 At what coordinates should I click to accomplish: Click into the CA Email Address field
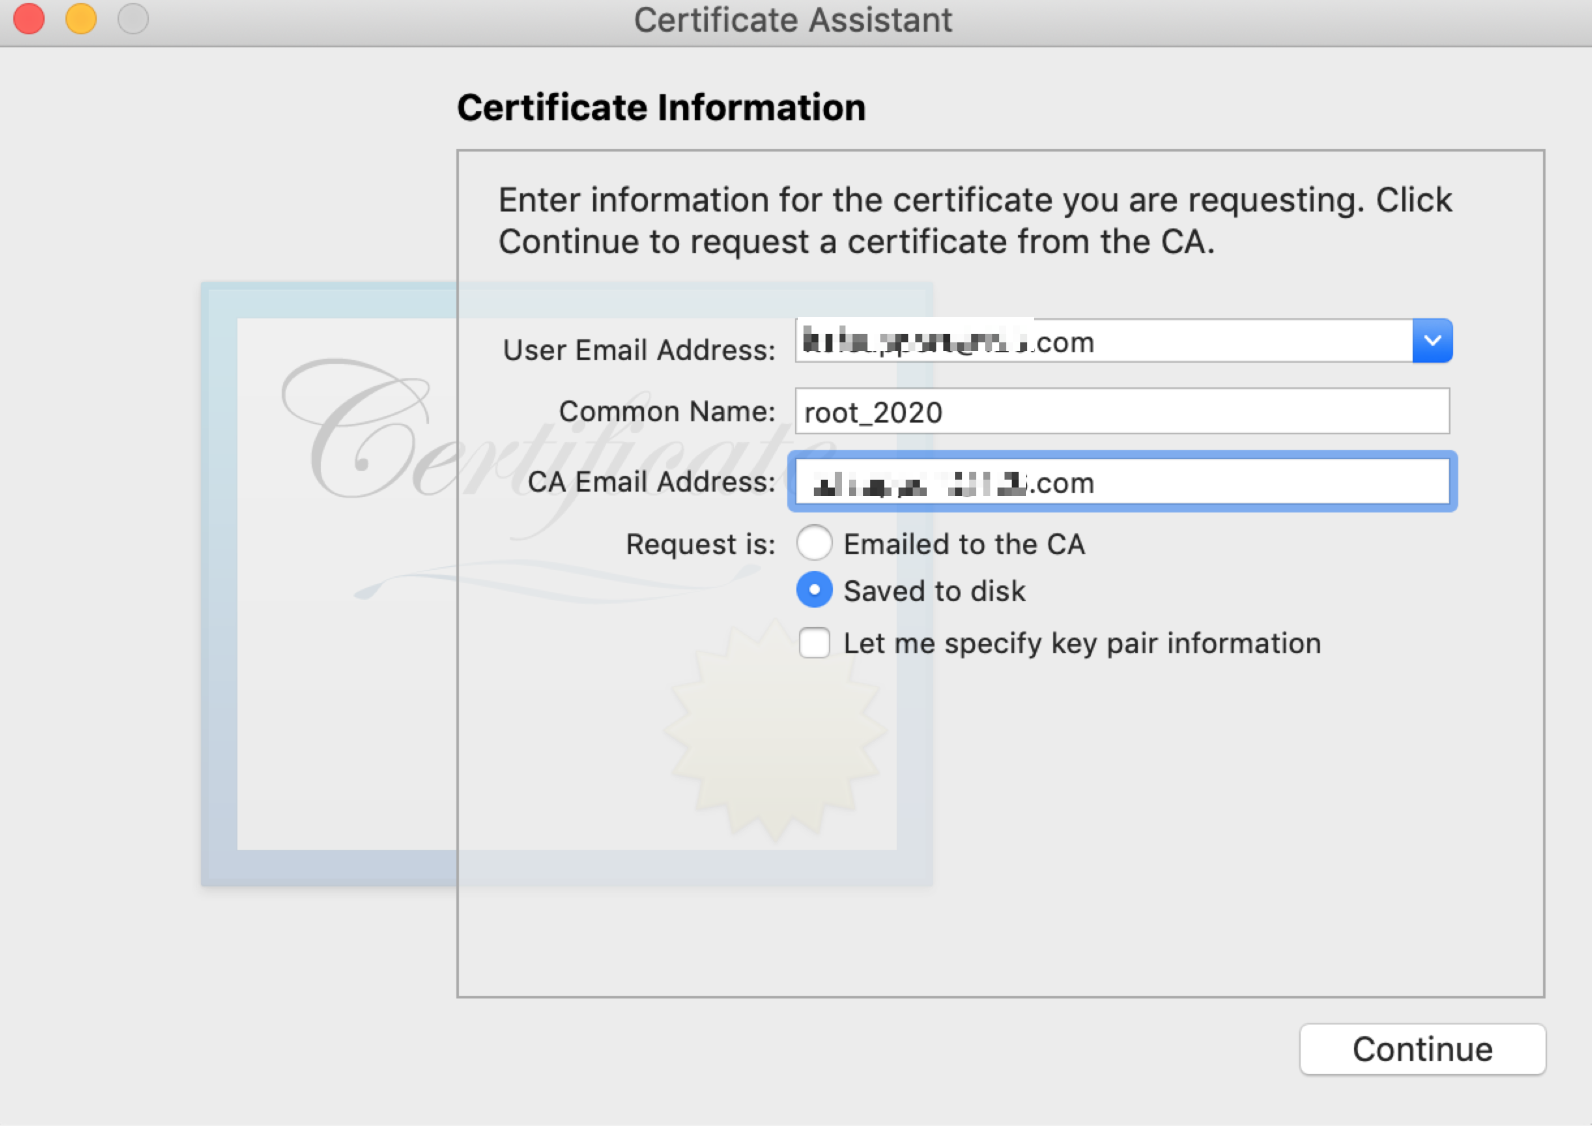[x=1121, y=483]
